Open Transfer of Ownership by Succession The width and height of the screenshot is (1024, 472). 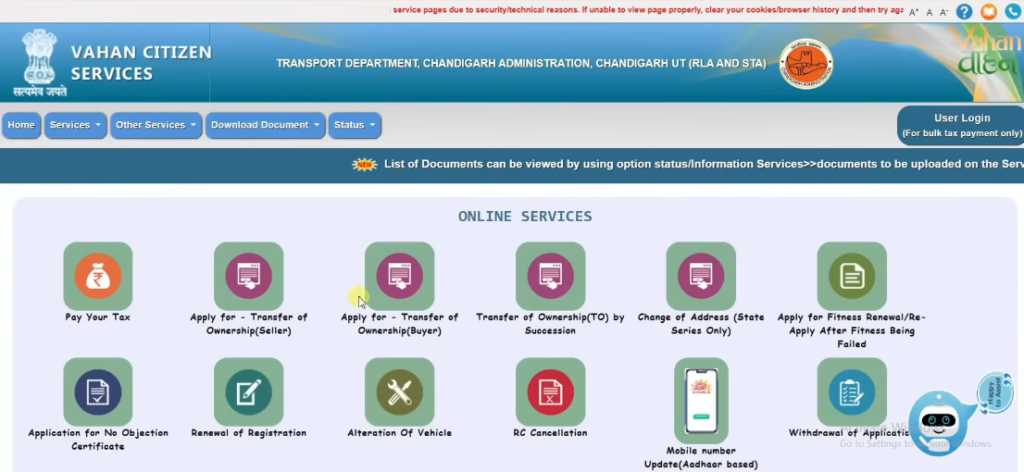coord(550,277)
